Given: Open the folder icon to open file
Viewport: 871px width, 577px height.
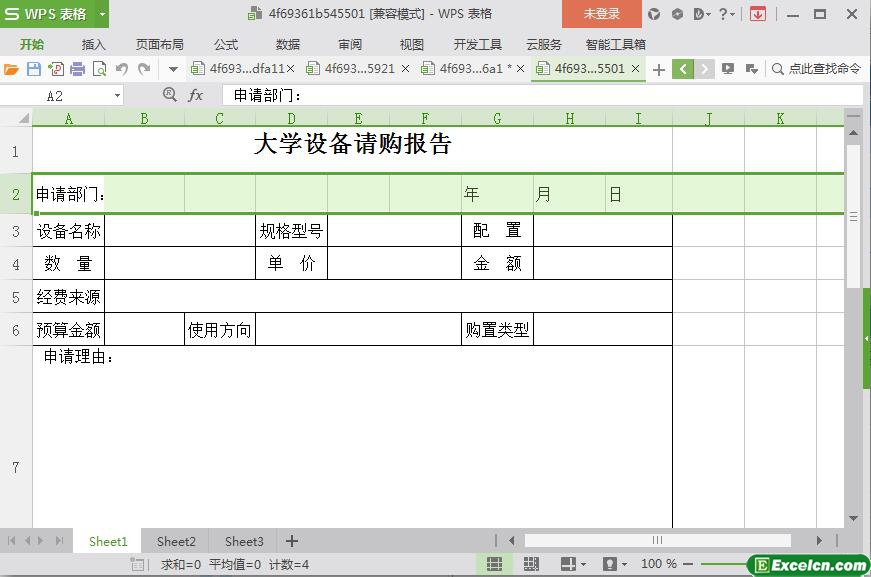Looking at the screenshot, I should (x=12, y=69).
